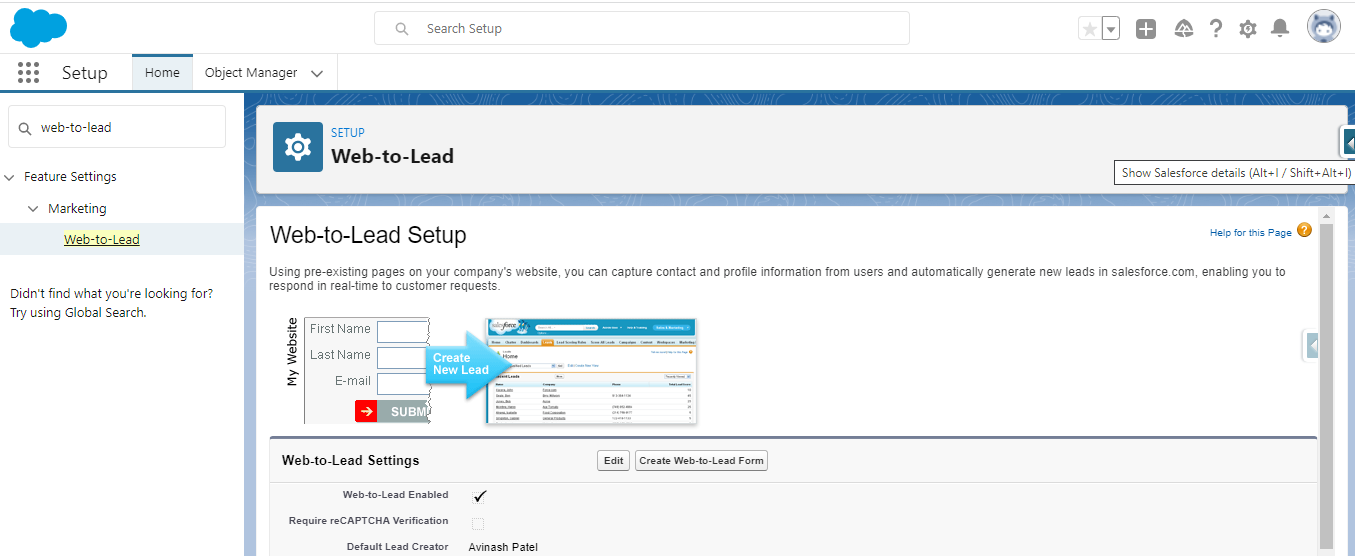1355x556 pixels.
Task: Open the Notifications bell
Action: (1279, 29)
